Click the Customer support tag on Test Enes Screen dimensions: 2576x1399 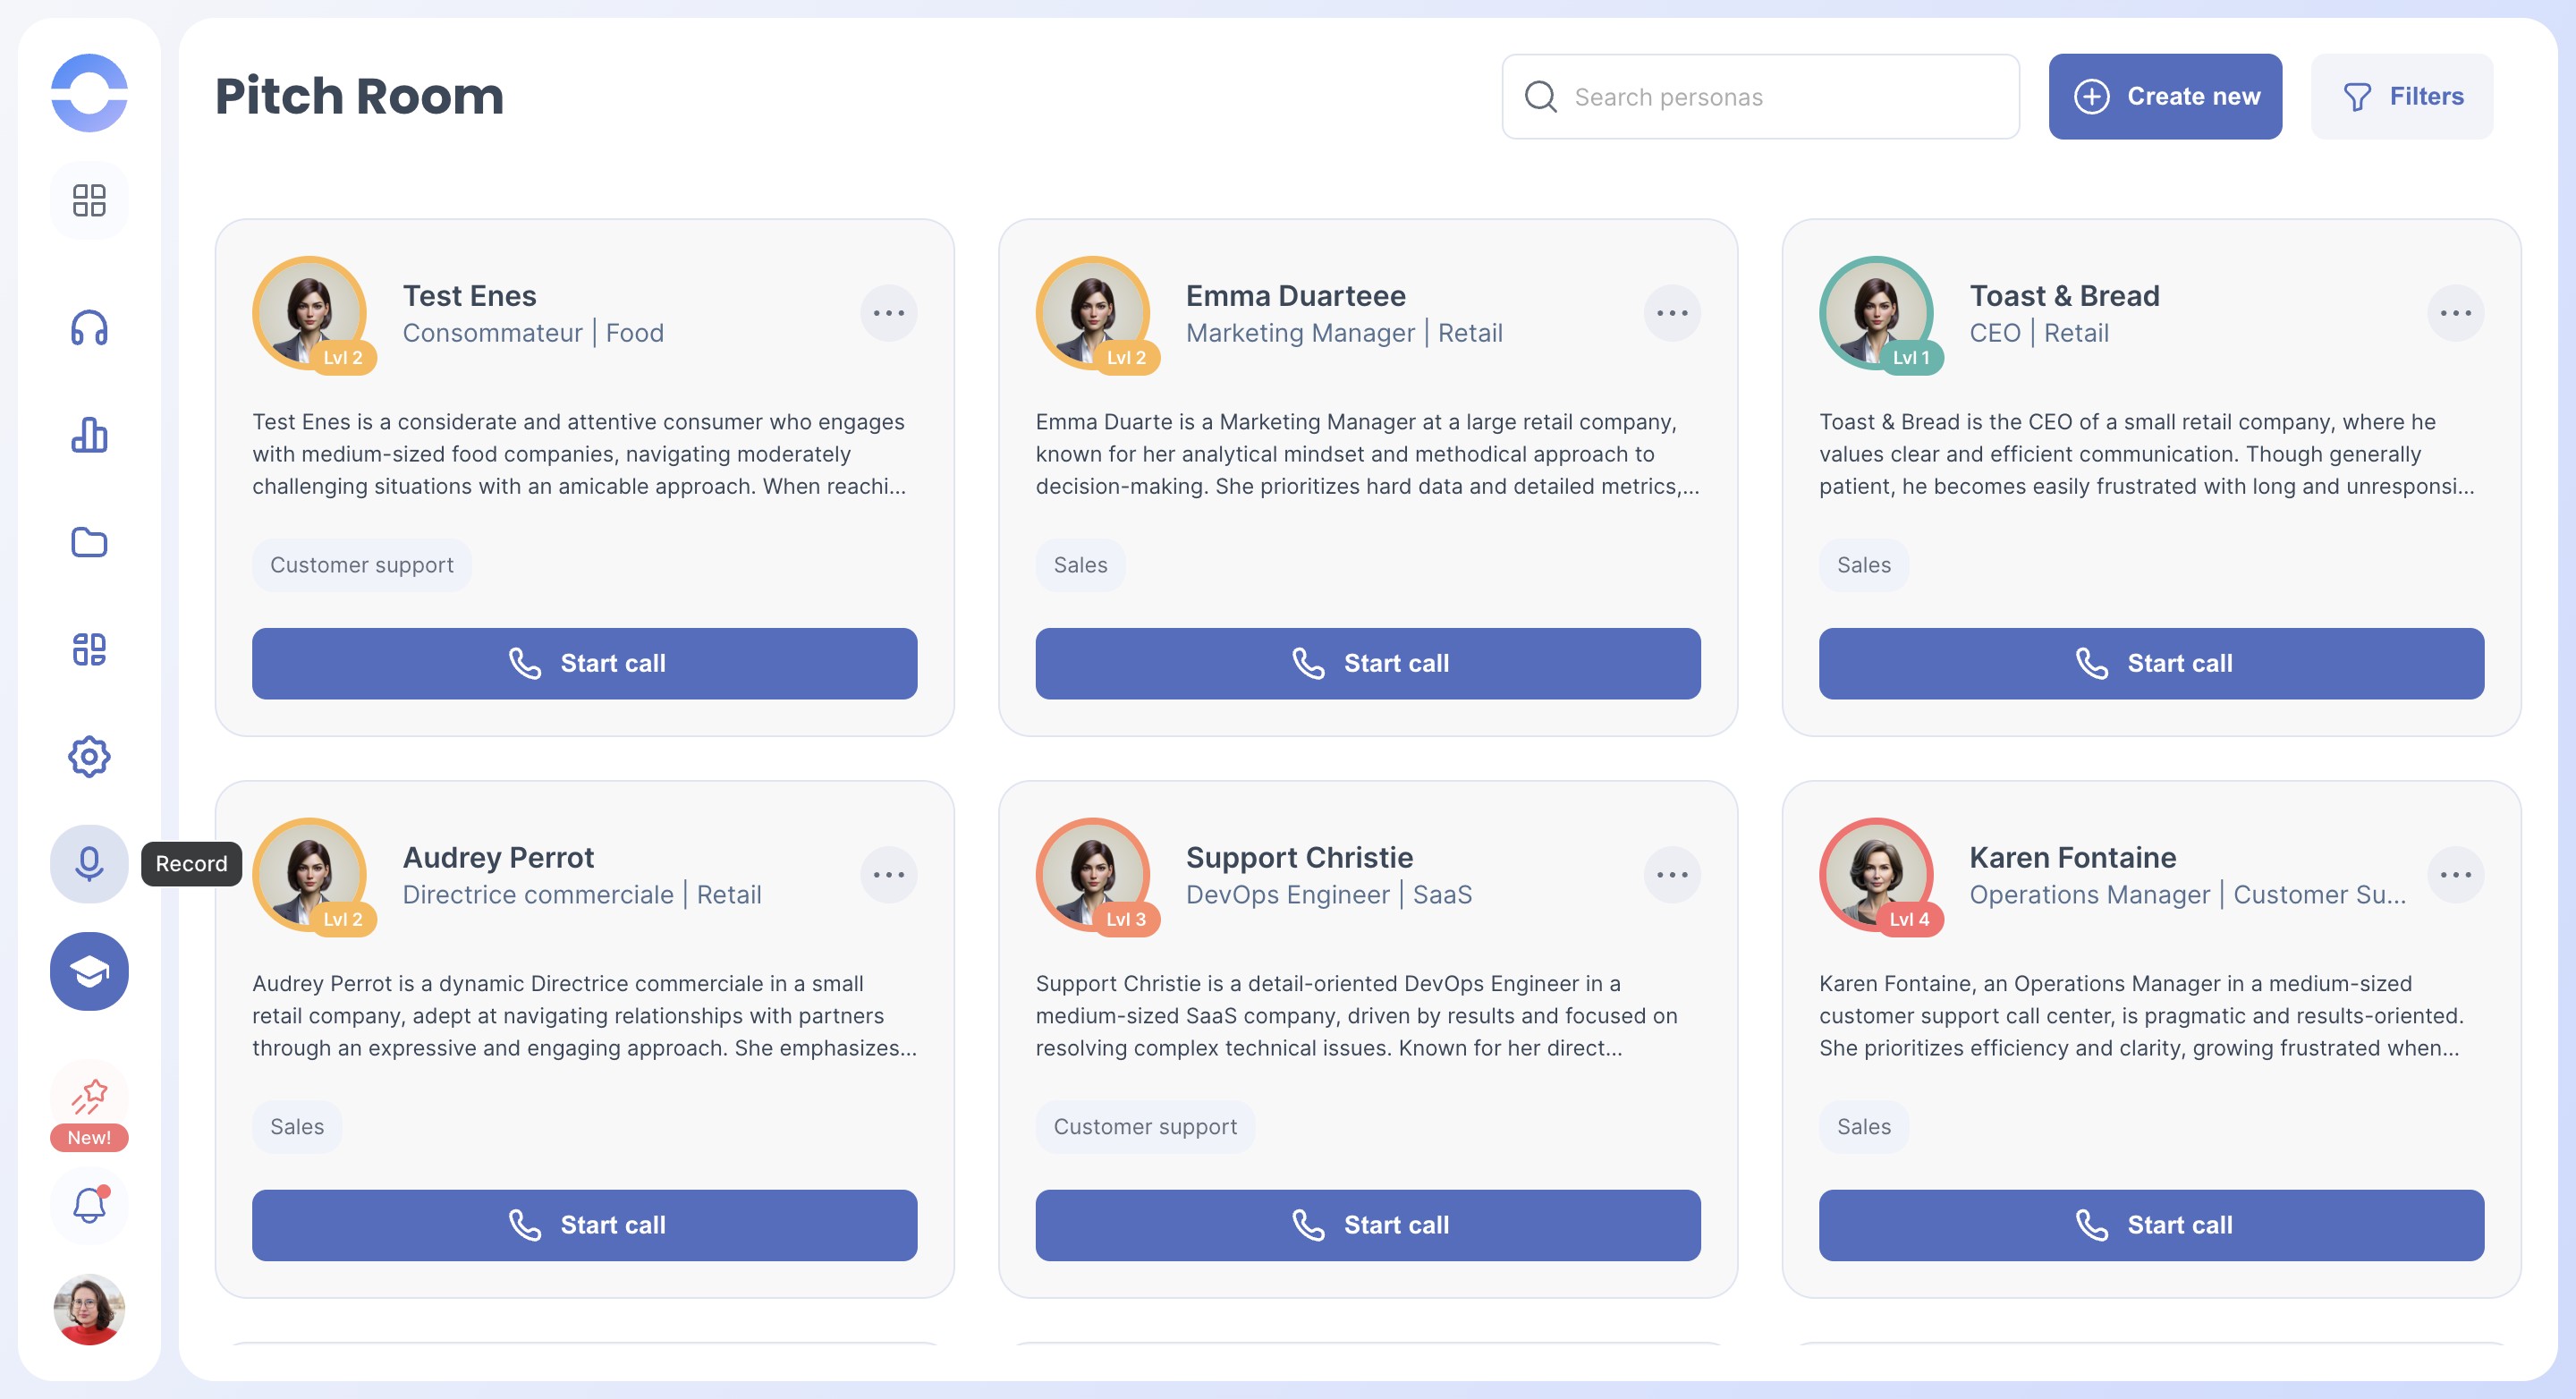pos(361,565)
